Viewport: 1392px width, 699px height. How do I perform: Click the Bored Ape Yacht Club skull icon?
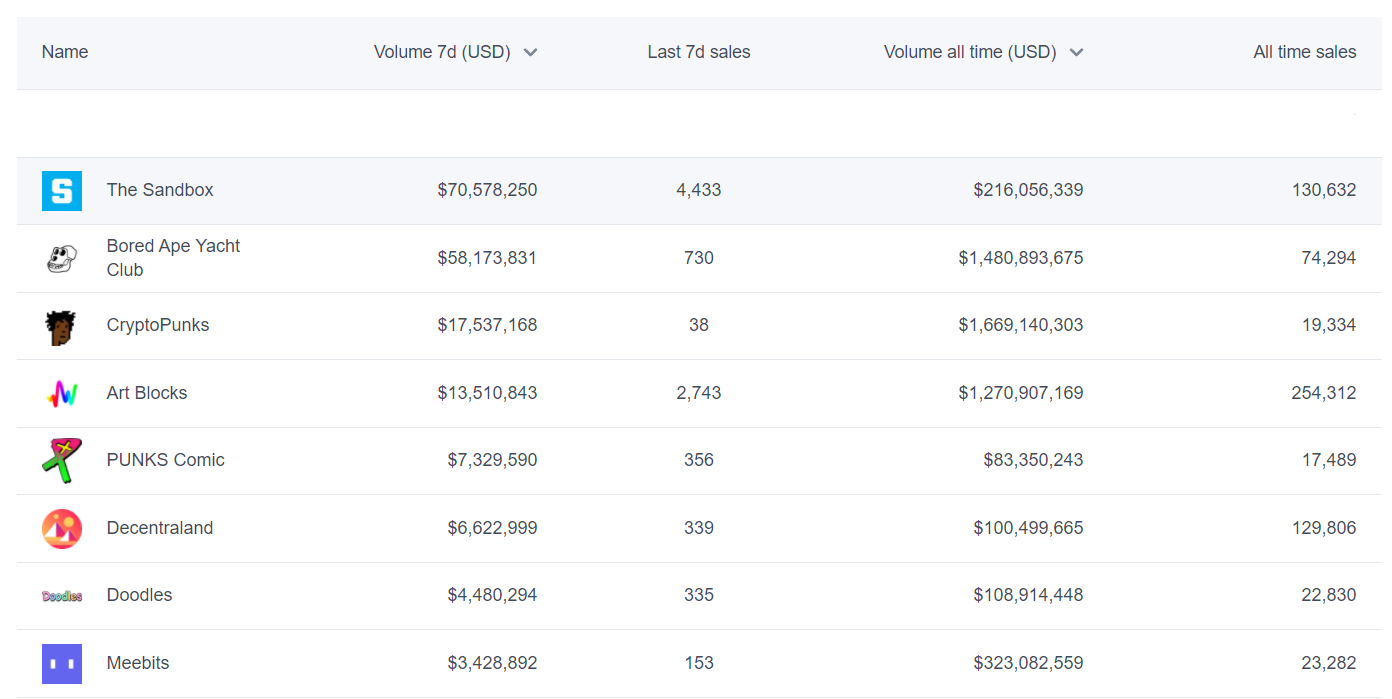[61, 259]
